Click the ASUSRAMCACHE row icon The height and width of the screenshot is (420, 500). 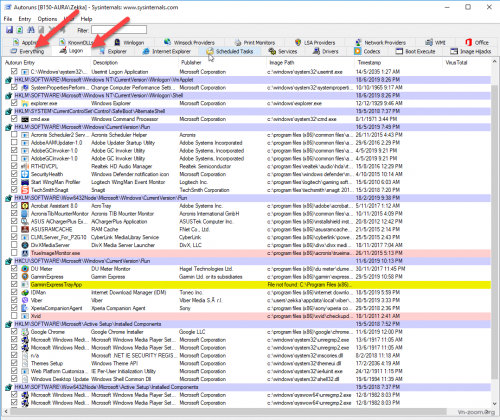point(25,229)
